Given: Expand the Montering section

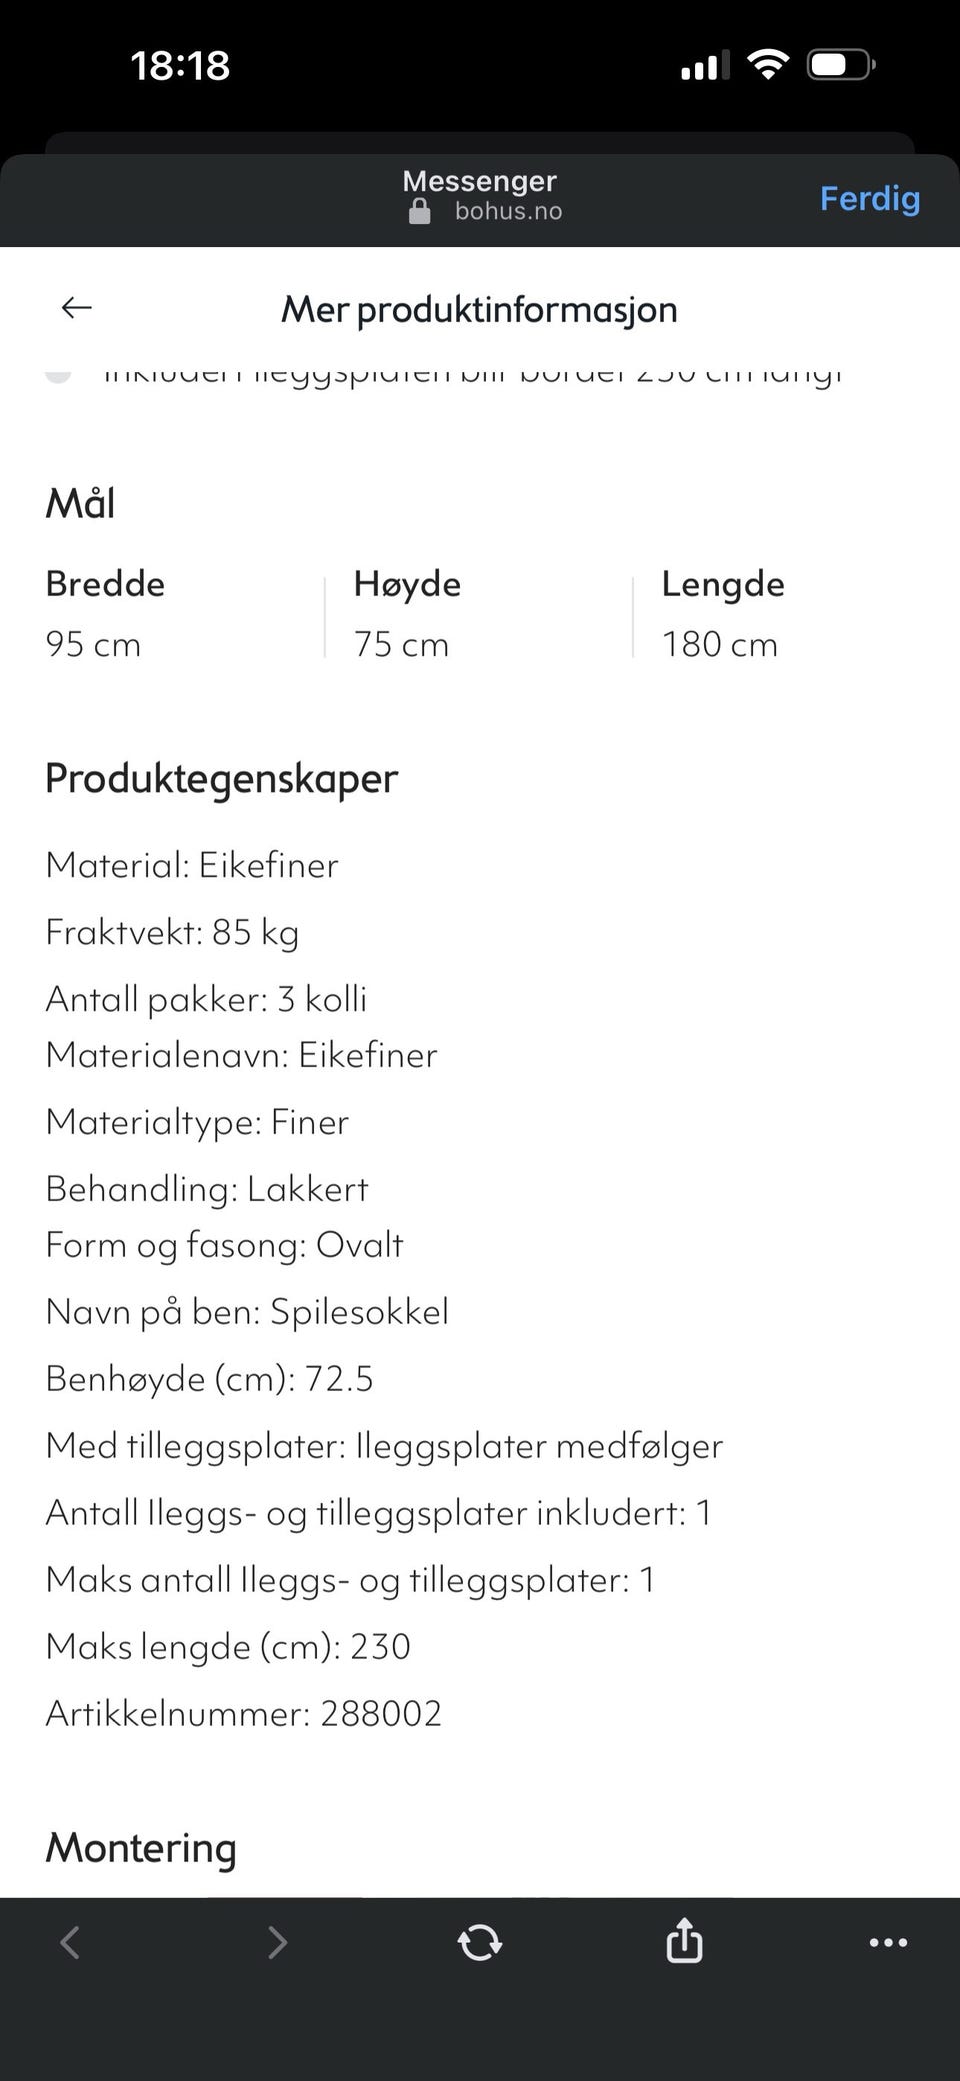Looking at the screenshot, I should (x=140, y=1849).
